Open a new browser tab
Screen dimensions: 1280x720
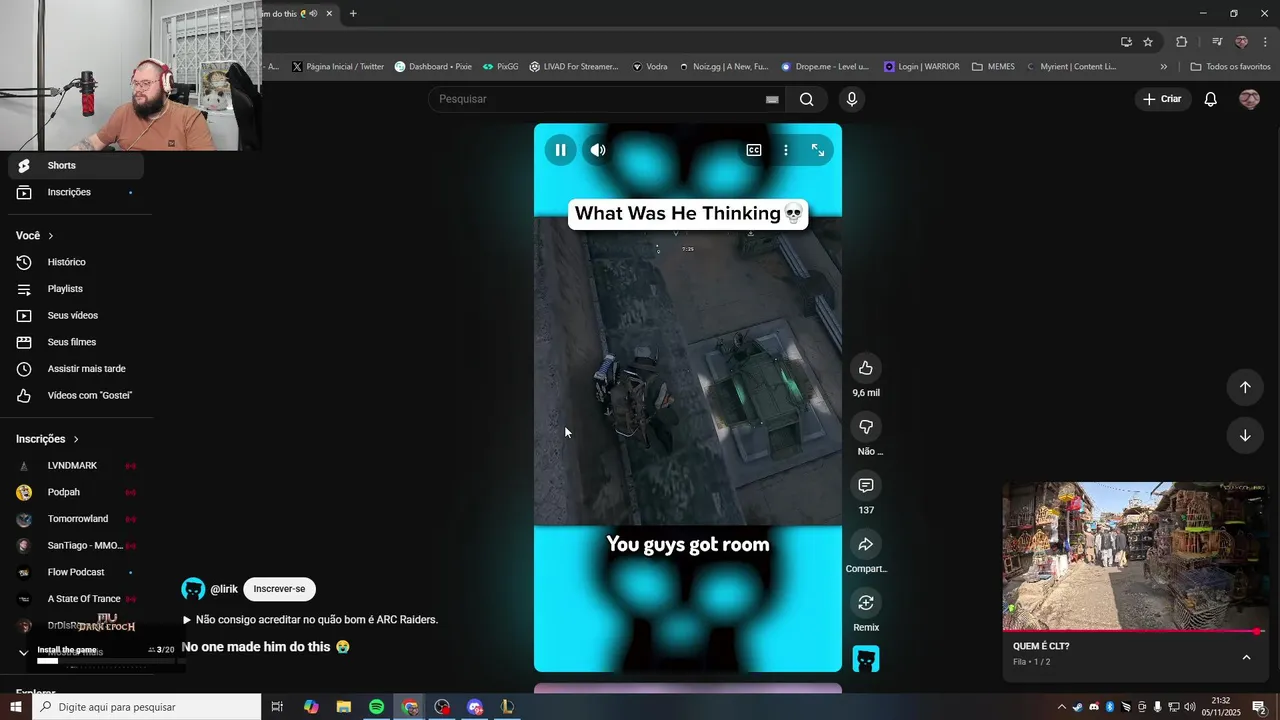coord(353,13)
